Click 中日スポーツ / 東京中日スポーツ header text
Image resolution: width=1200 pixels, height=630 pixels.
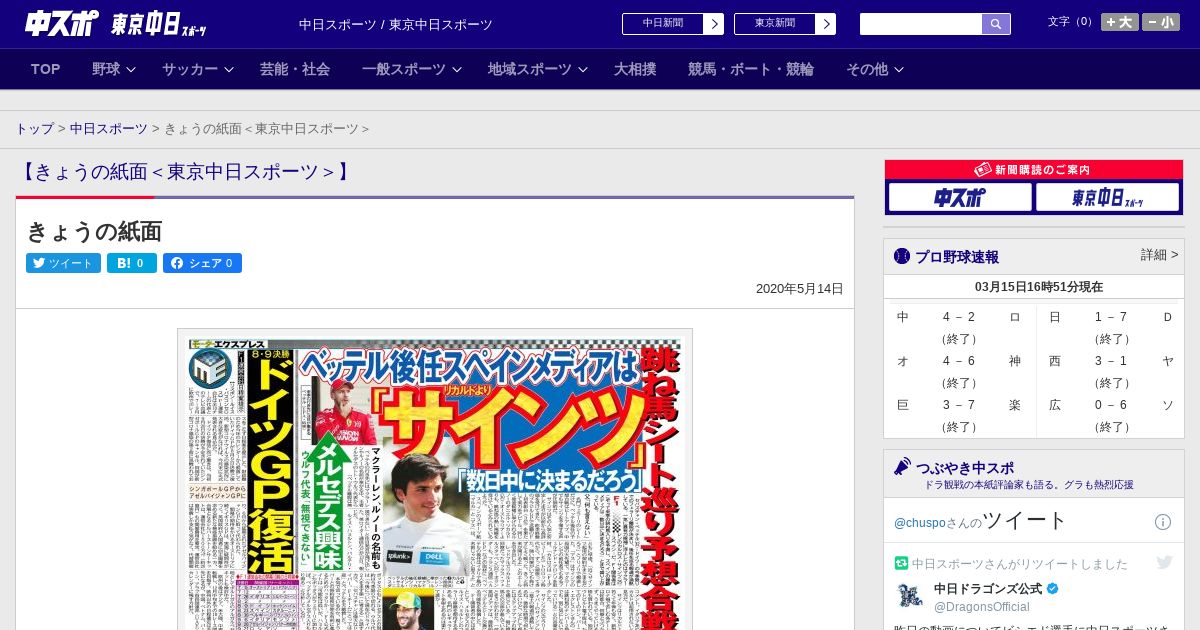pos(396,25)
